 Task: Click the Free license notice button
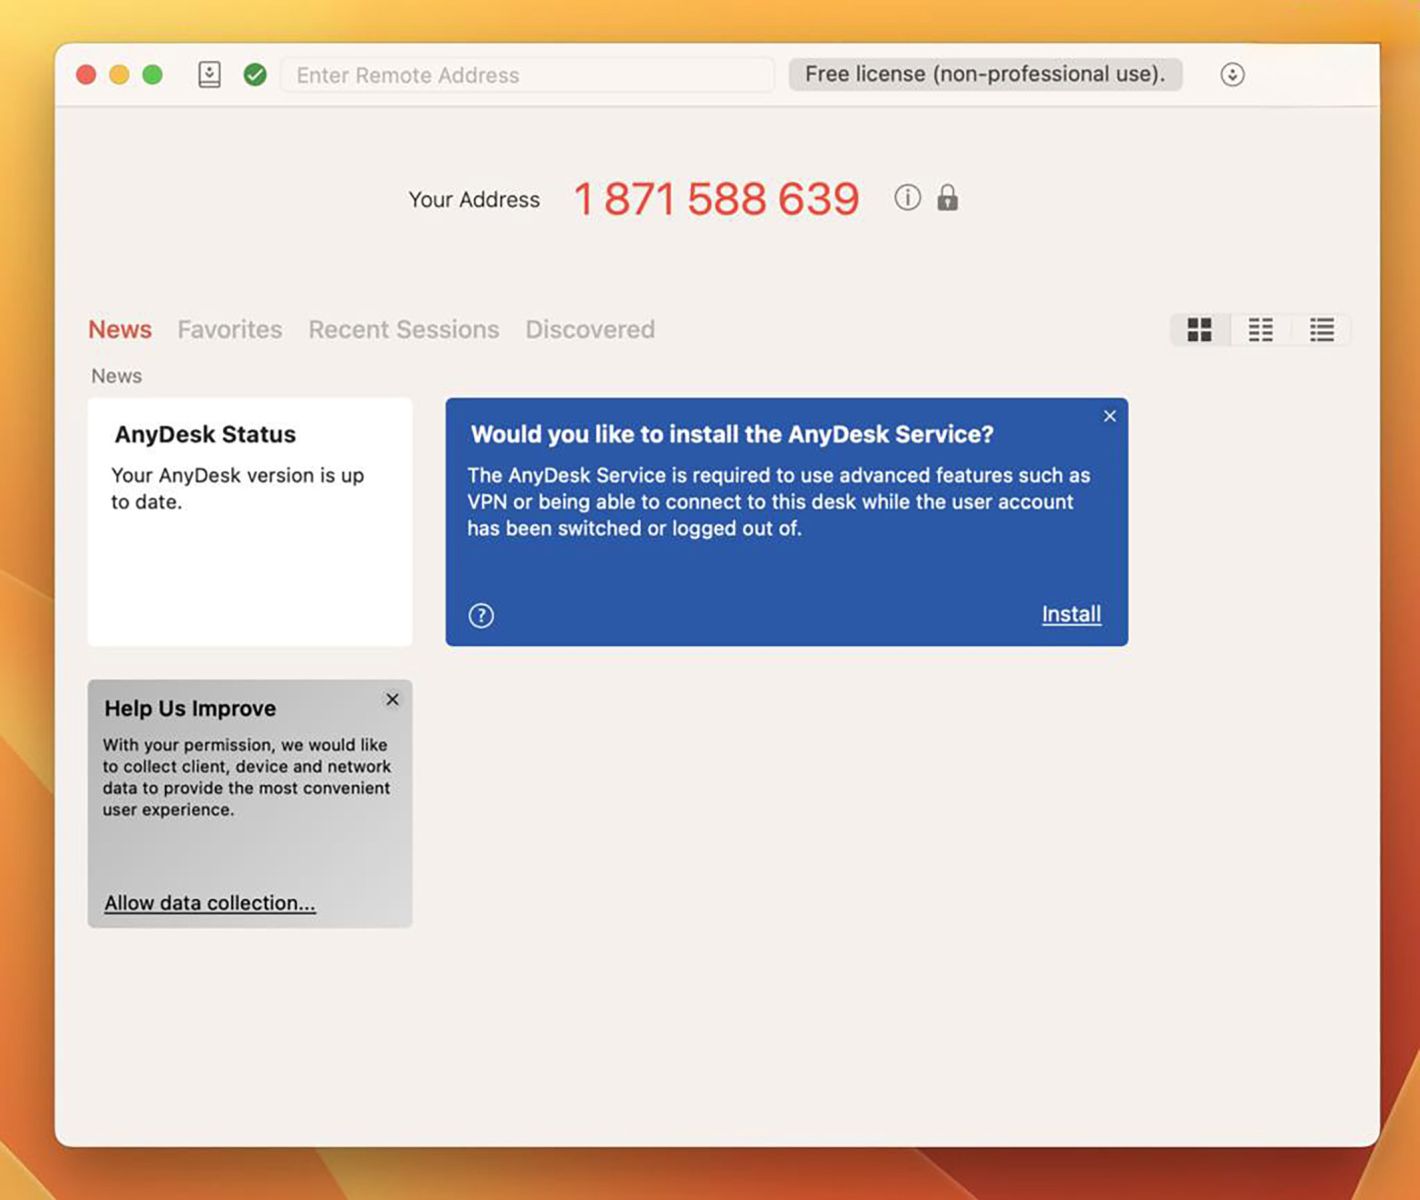985,74
